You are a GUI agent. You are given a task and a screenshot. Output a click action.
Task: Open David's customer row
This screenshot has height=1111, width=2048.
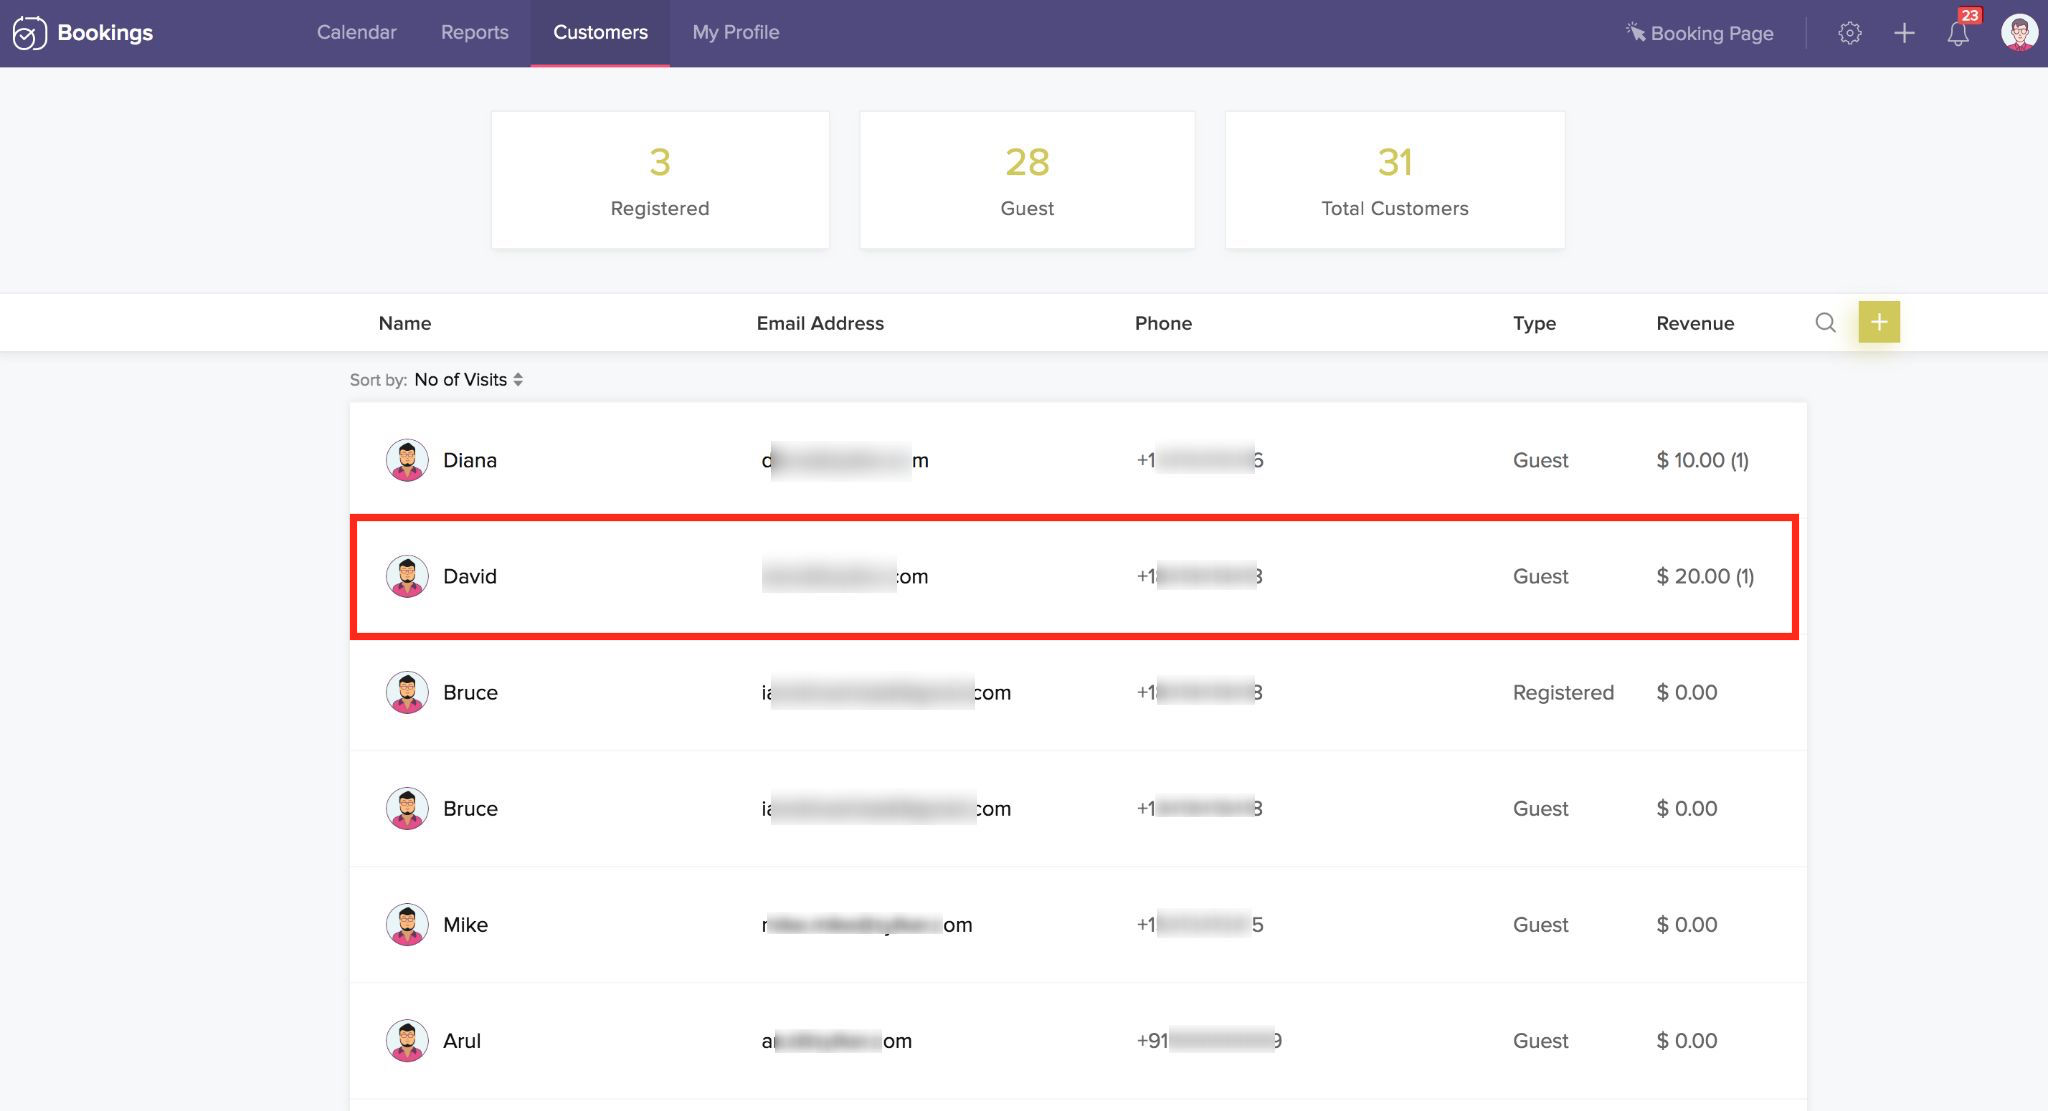tap(469, 576)
